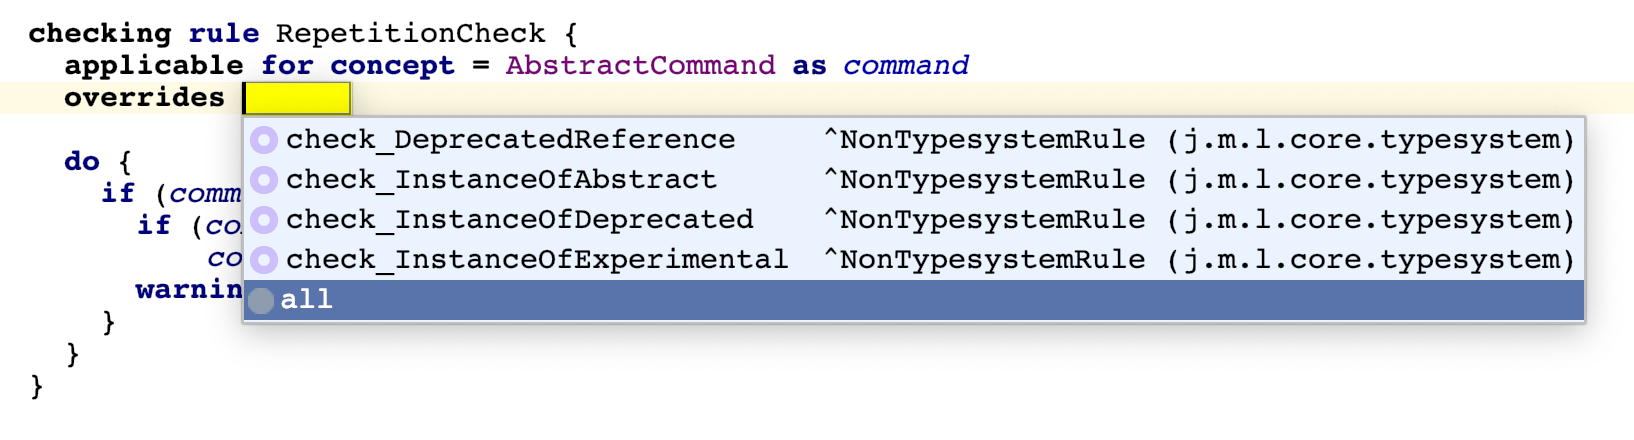Click the j.m.l.core.typesystem text on the check_InstanceOfExperimental row

click(x=1369, y=260)
